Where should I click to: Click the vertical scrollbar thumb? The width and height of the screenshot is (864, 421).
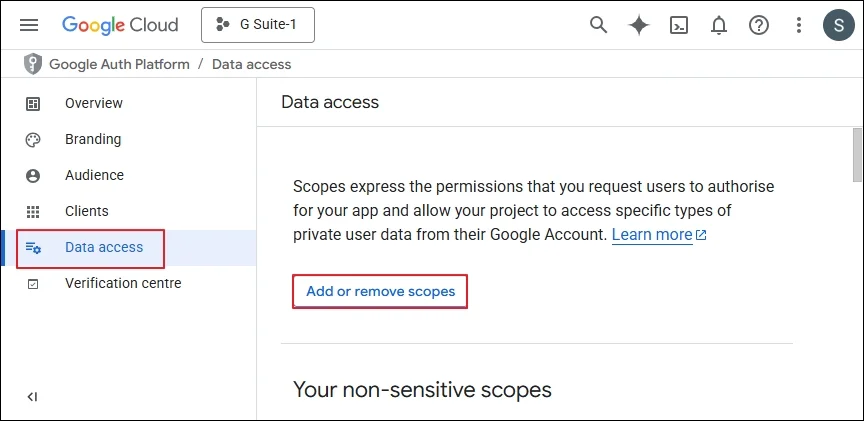coord(857,155)
